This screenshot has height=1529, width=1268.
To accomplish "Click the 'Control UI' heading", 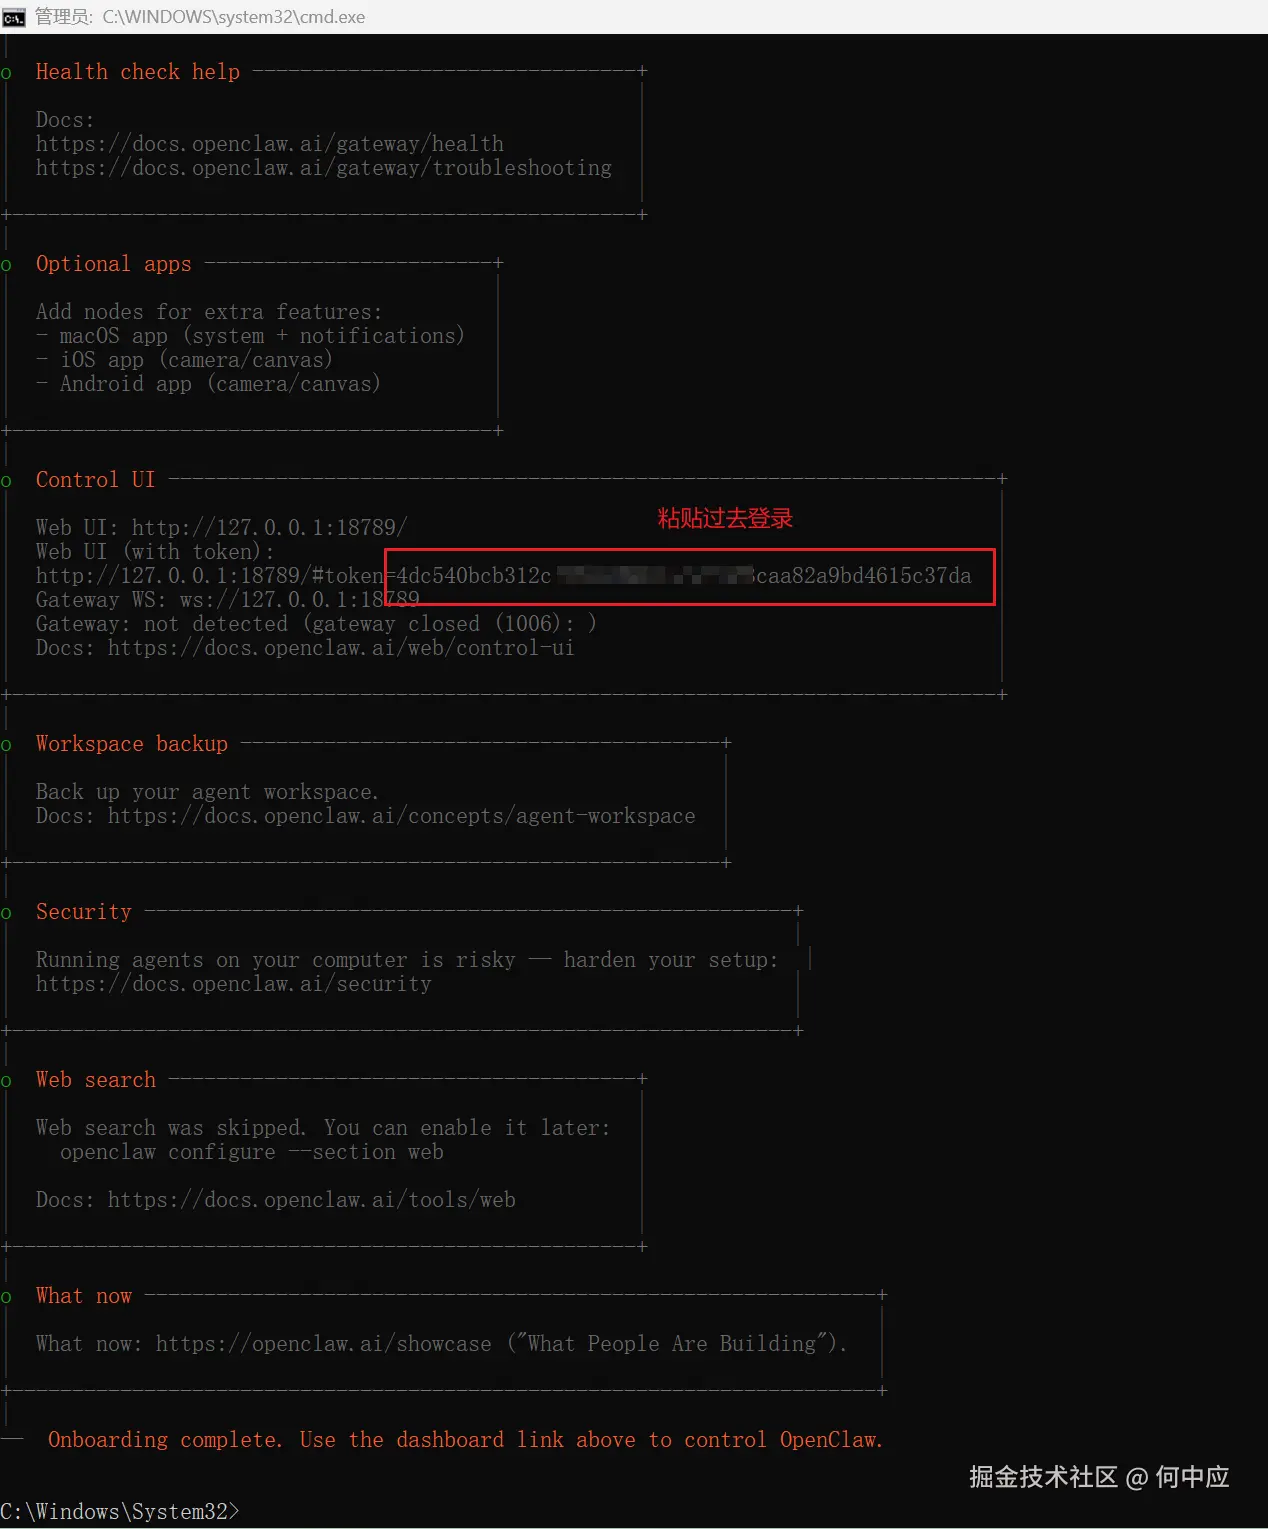I will point(96,480).
